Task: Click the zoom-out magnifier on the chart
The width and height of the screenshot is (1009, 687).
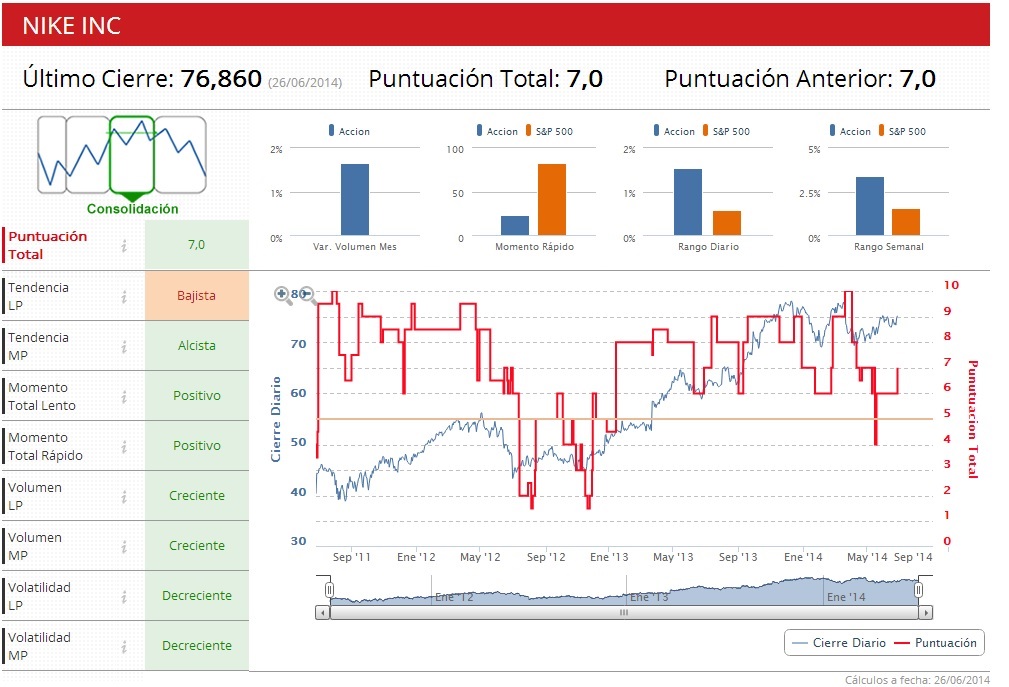Action: pos(308,295)
